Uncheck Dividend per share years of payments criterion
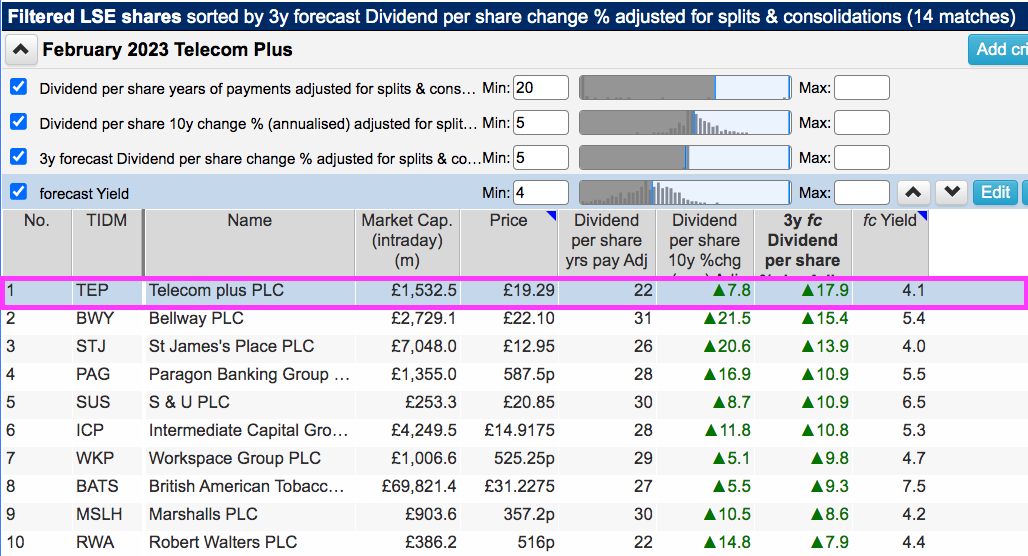The width and height of the screenshot is (1028, 556). (18, 87)
